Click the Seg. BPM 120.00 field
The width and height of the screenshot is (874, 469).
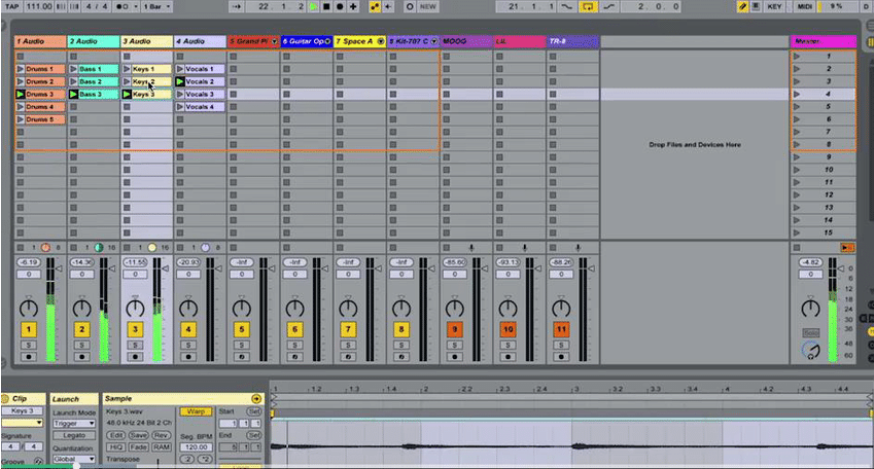[196, 447]
